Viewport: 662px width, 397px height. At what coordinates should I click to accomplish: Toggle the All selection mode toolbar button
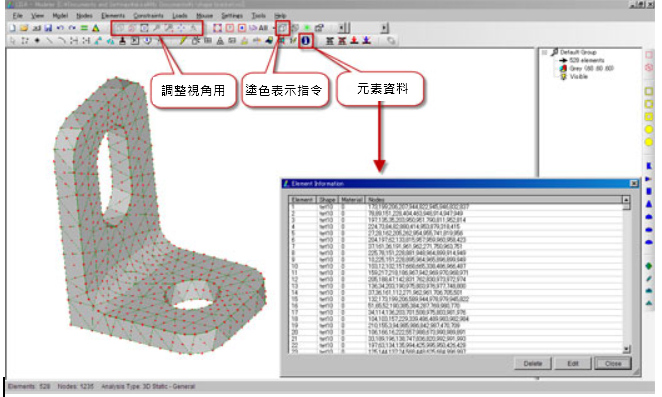[263, 28]
